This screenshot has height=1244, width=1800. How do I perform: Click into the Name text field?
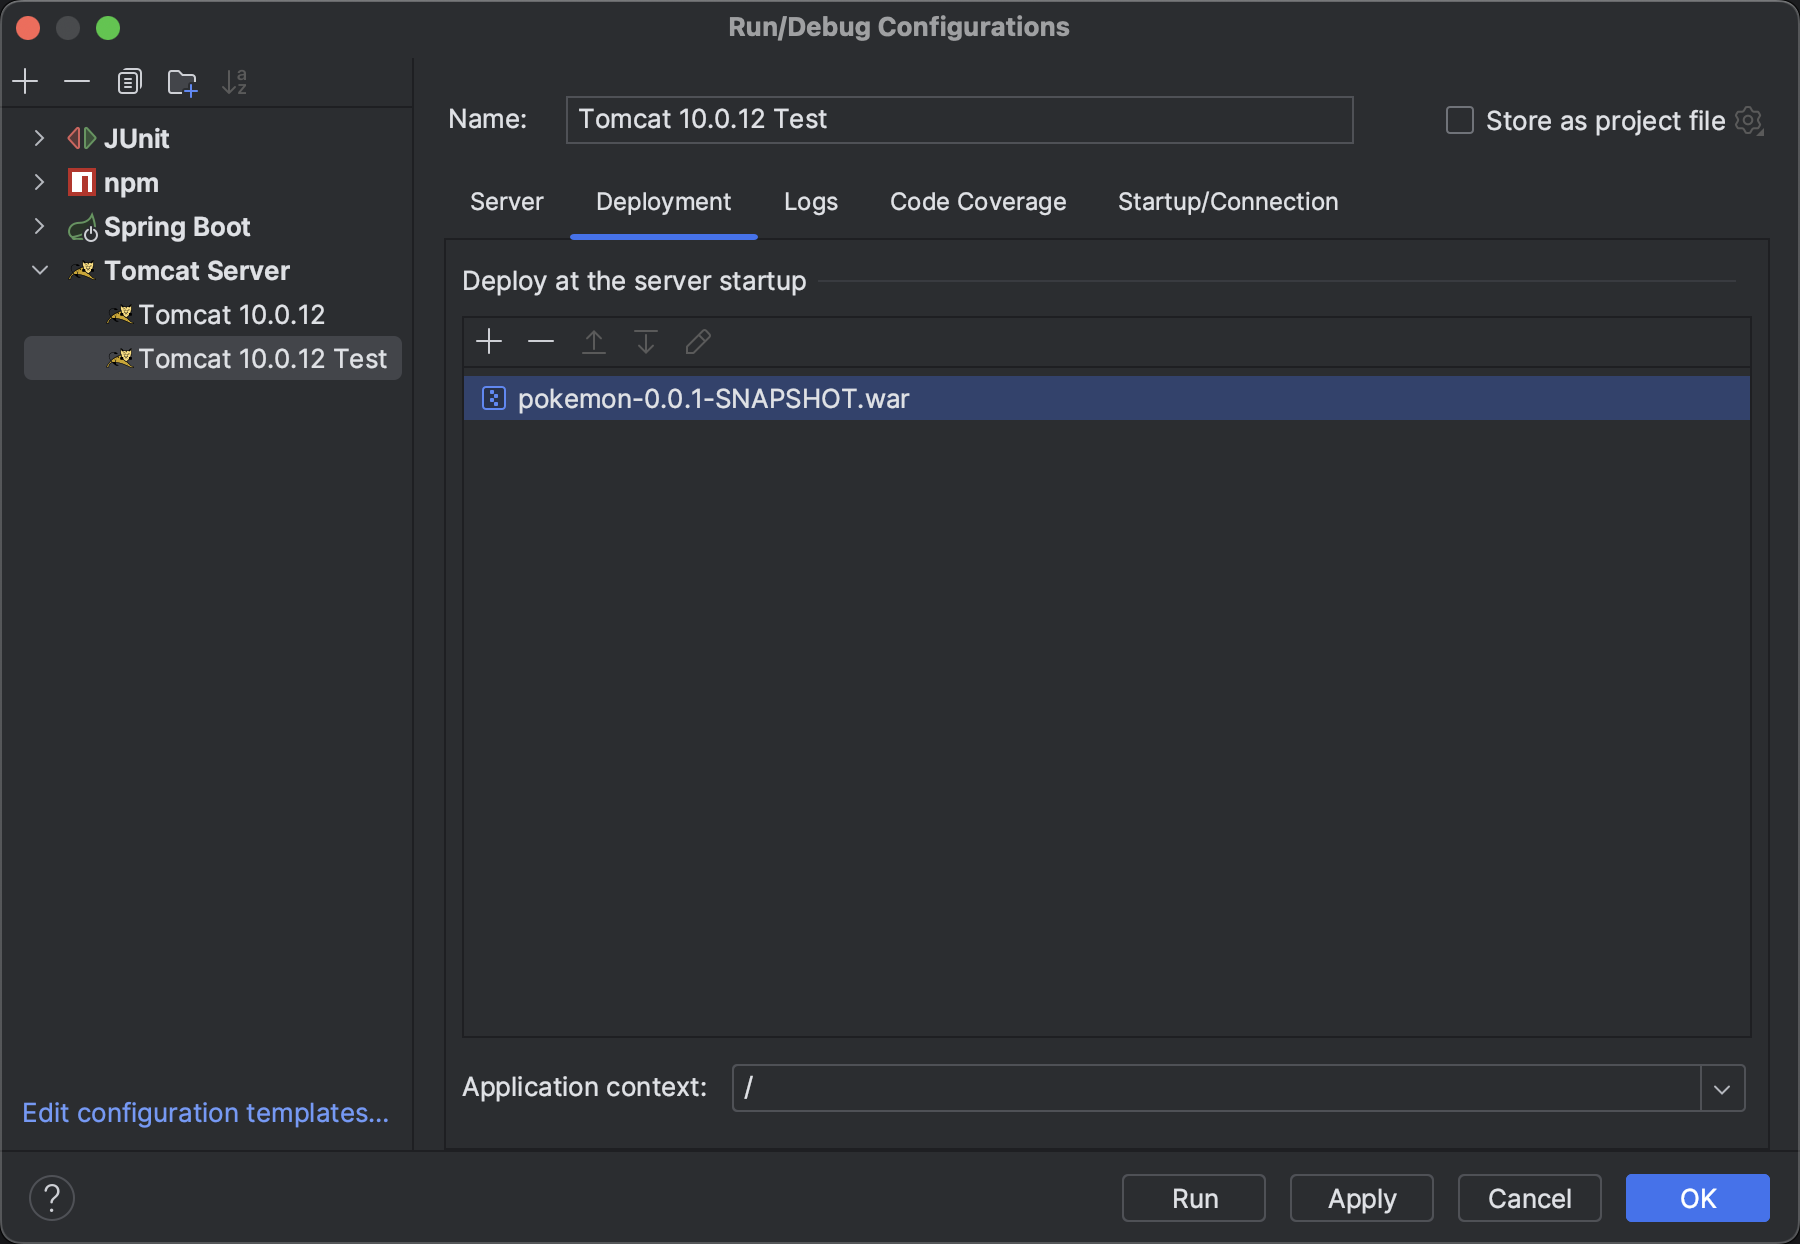(958, 120)
